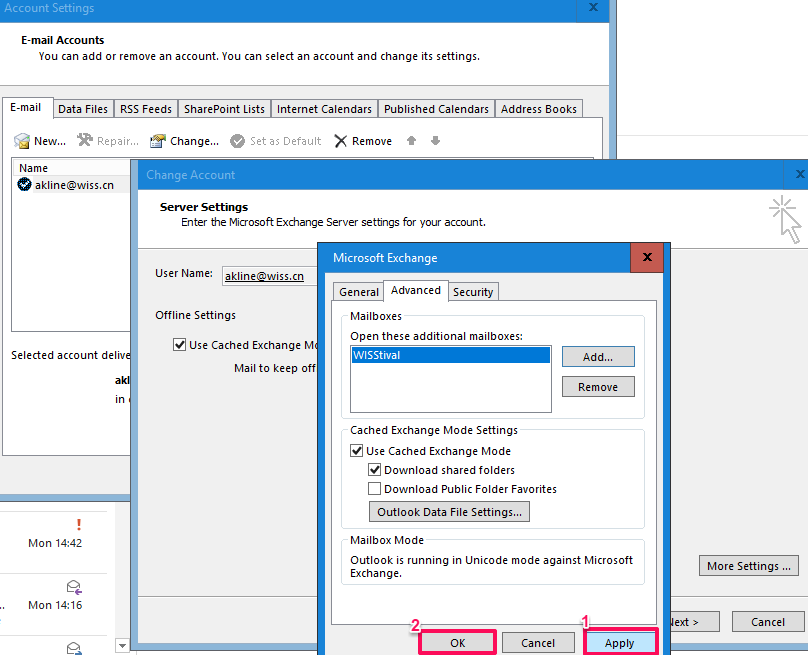The width and height of the screenshot is (808, 655).
Task: Click Cancel in Change Account window
Action: point(768,622)
